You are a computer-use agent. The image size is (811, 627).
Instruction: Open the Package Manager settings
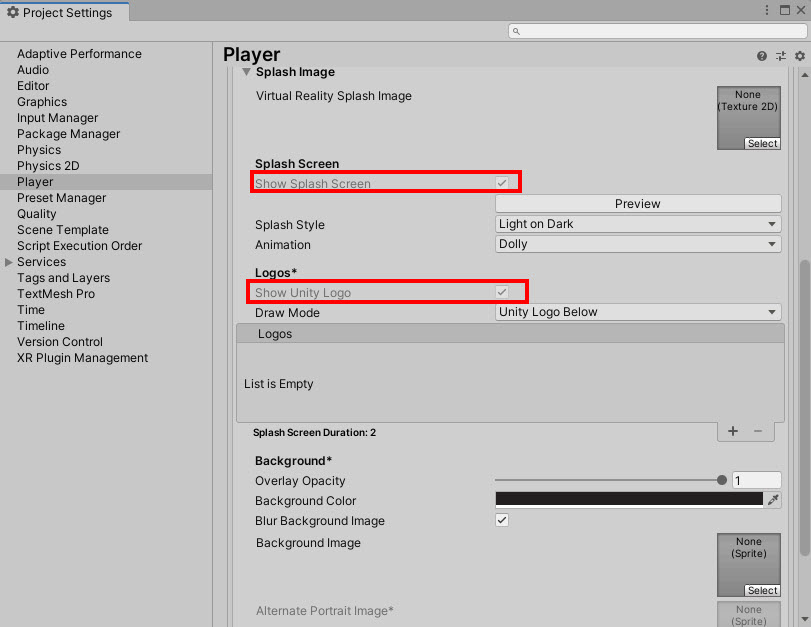pyautogui.click(x=68, y=134)
